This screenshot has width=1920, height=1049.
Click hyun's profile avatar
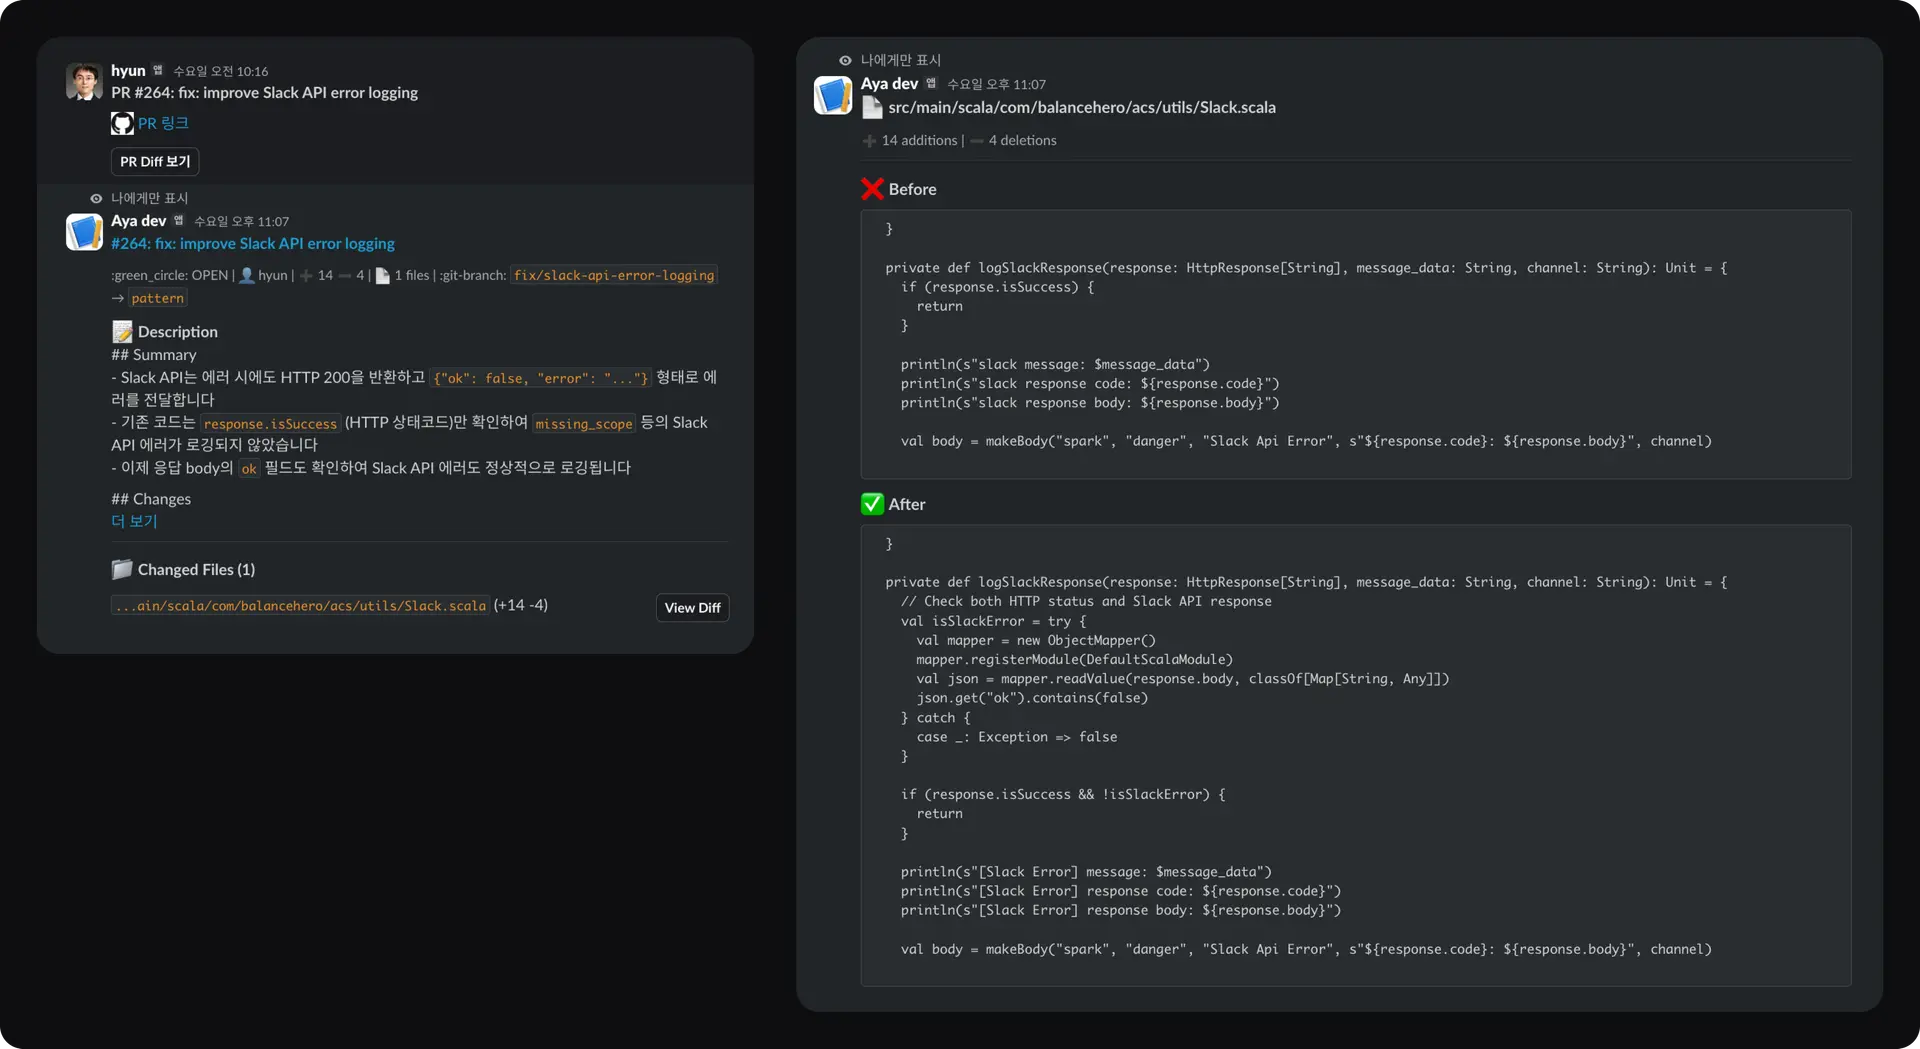click(x=84, y=81)
